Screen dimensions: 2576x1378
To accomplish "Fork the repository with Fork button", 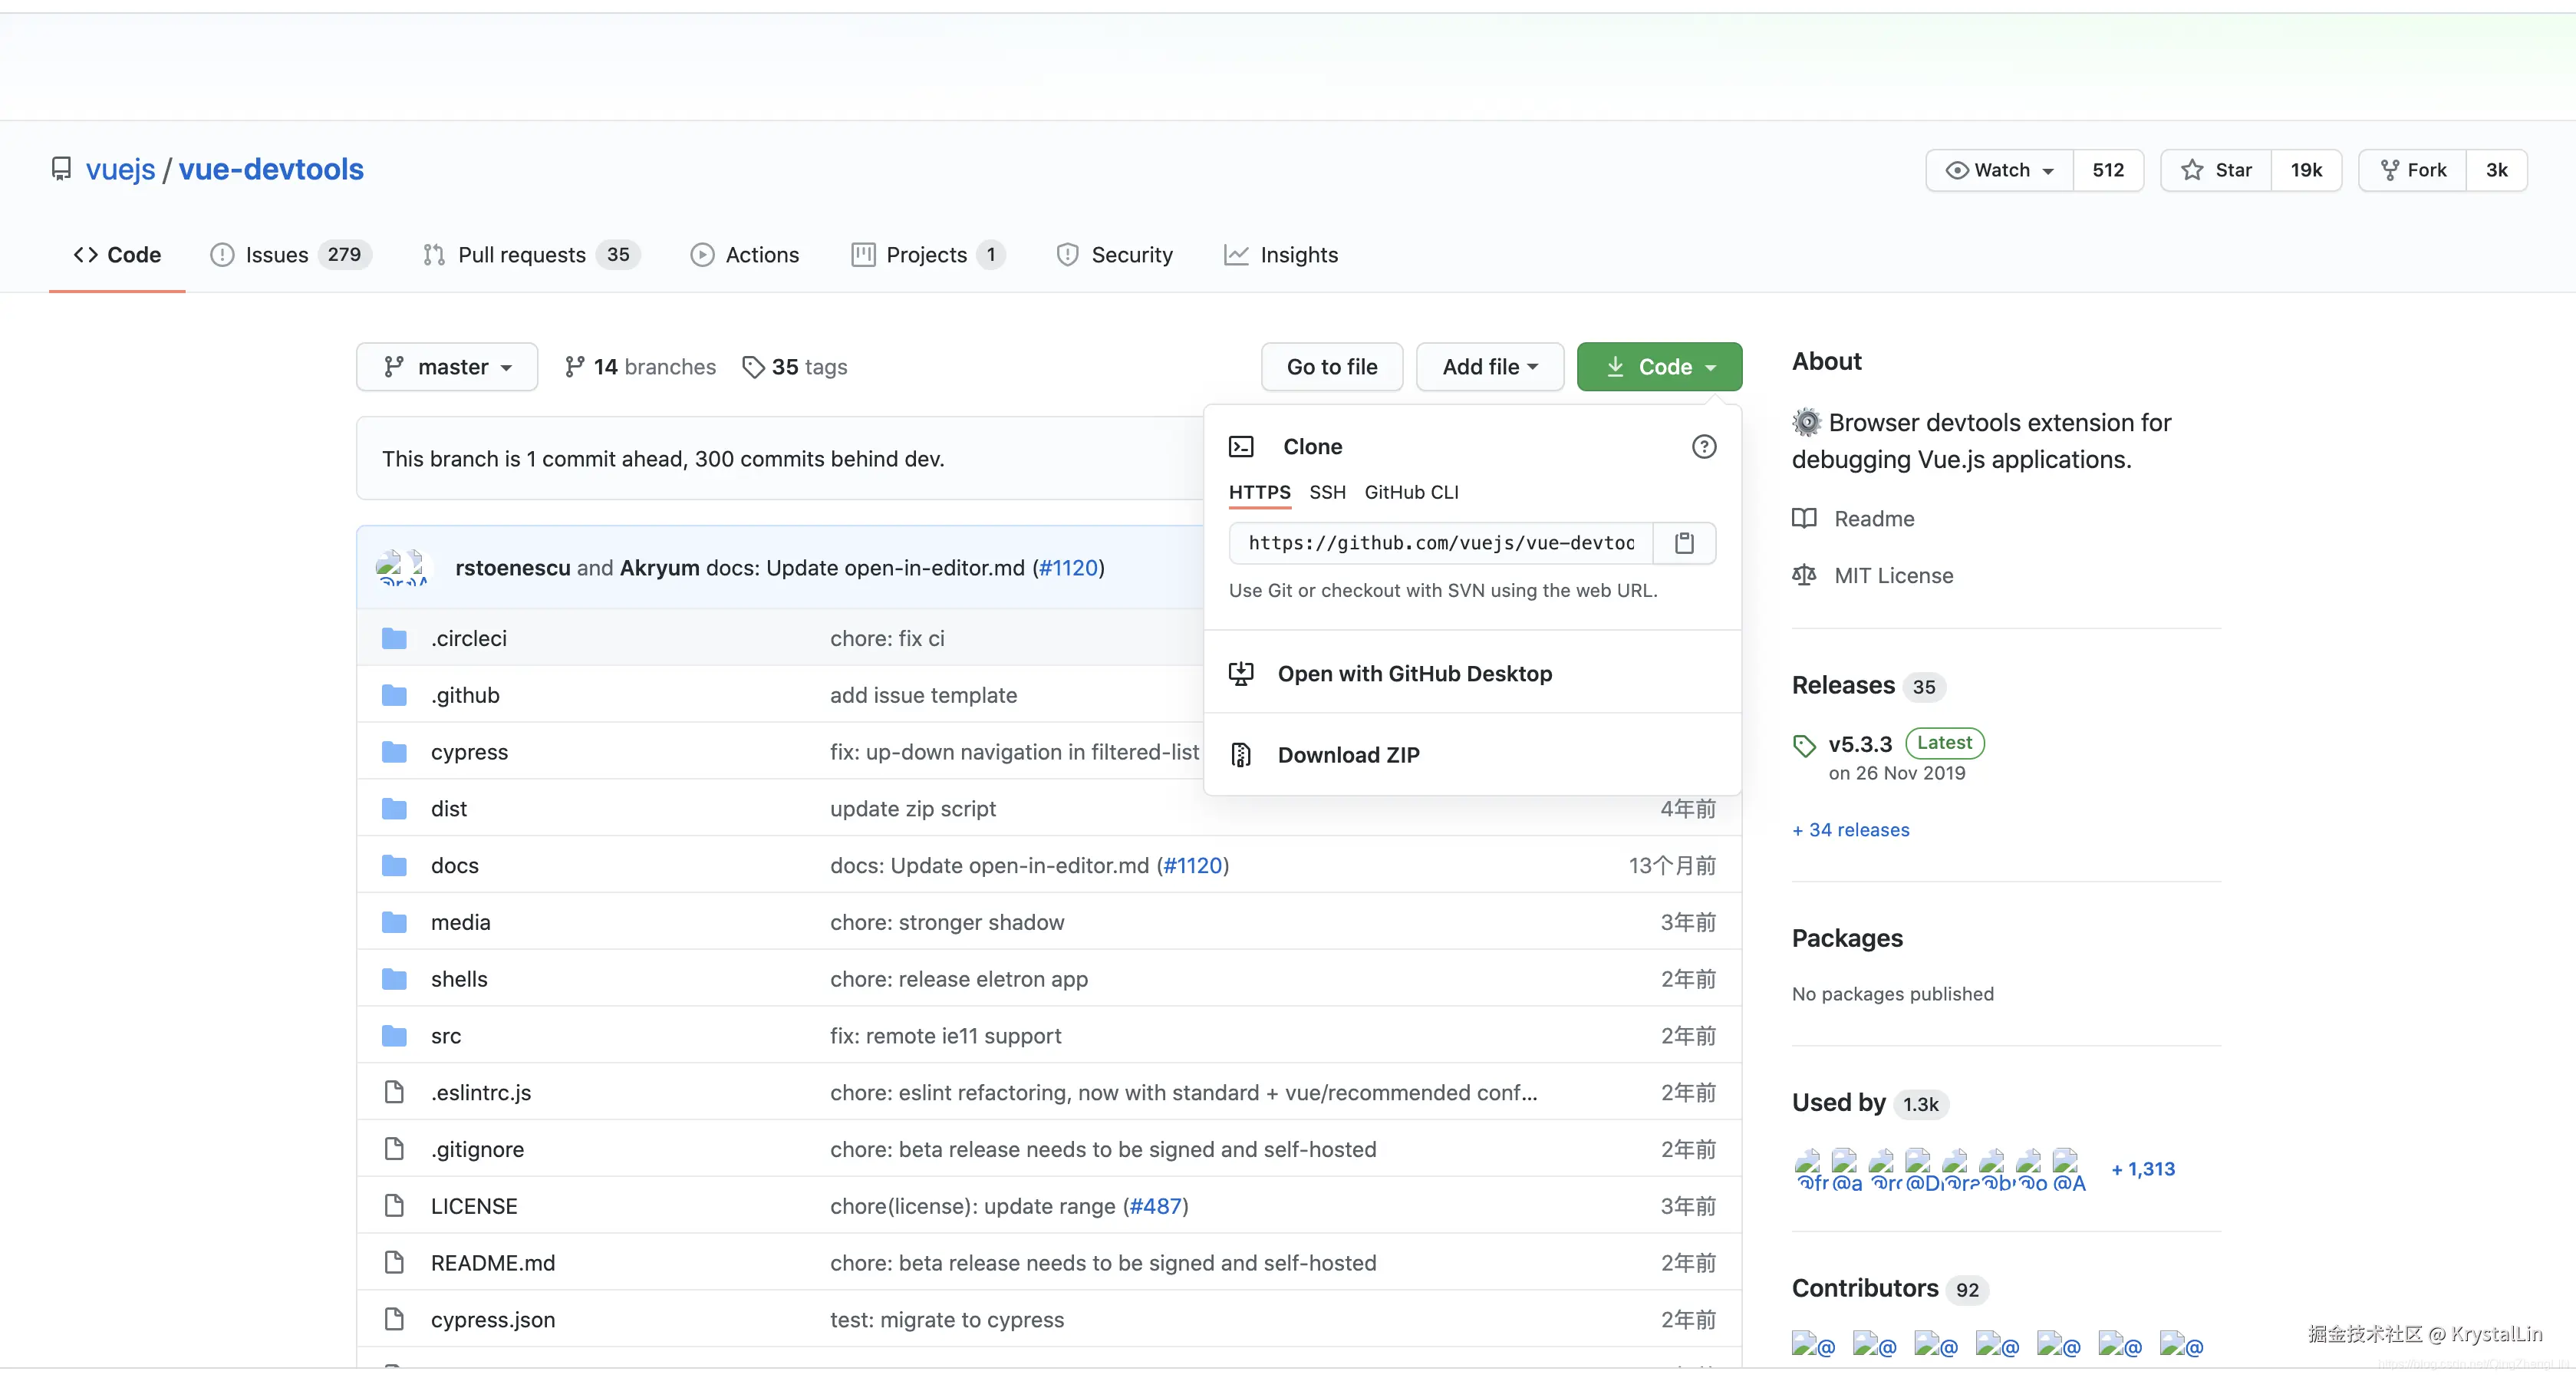I will (x=2413, y=170).
